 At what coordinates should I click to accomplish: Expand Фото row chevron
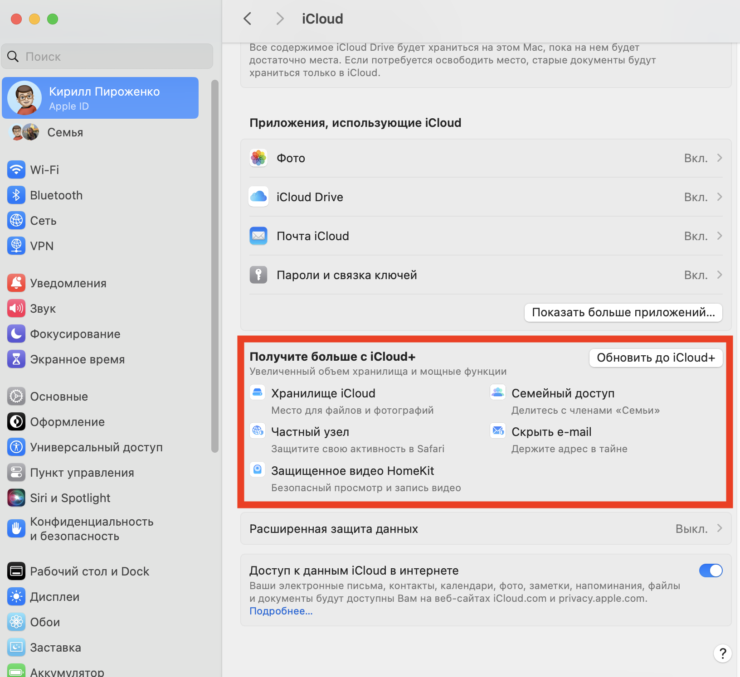pos(720,158)
